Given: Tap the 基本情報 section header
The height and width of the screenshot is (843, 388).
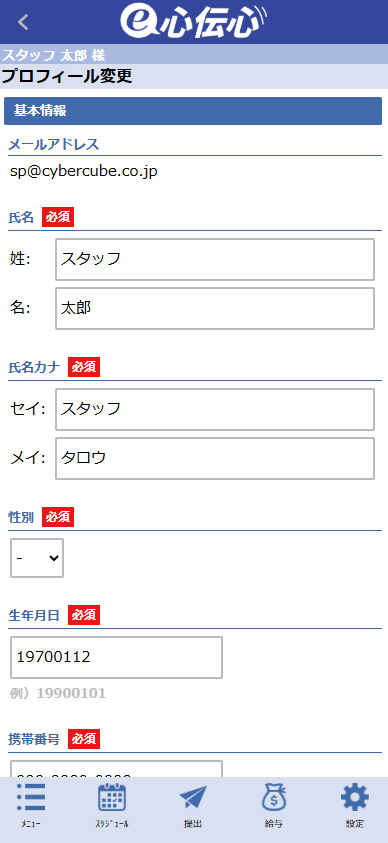Looking at the screenshot, I should (193, 111).
